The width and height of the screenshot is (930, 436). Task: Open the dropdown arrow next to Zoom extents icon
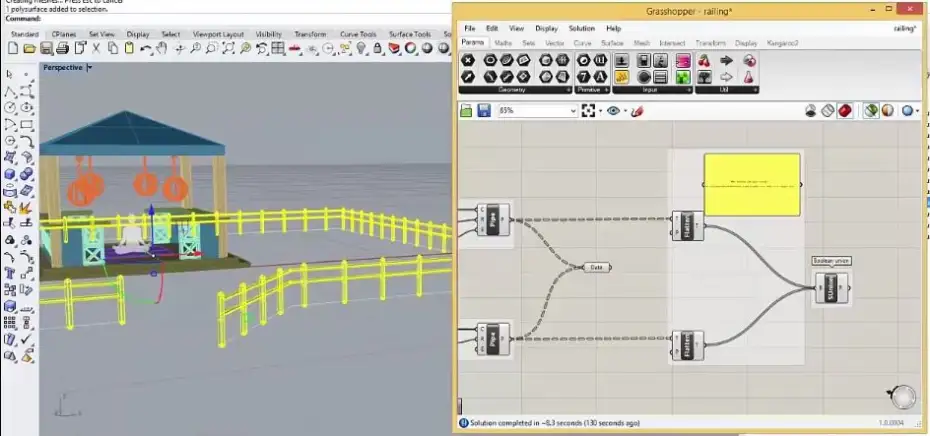(x=600, y=111)
